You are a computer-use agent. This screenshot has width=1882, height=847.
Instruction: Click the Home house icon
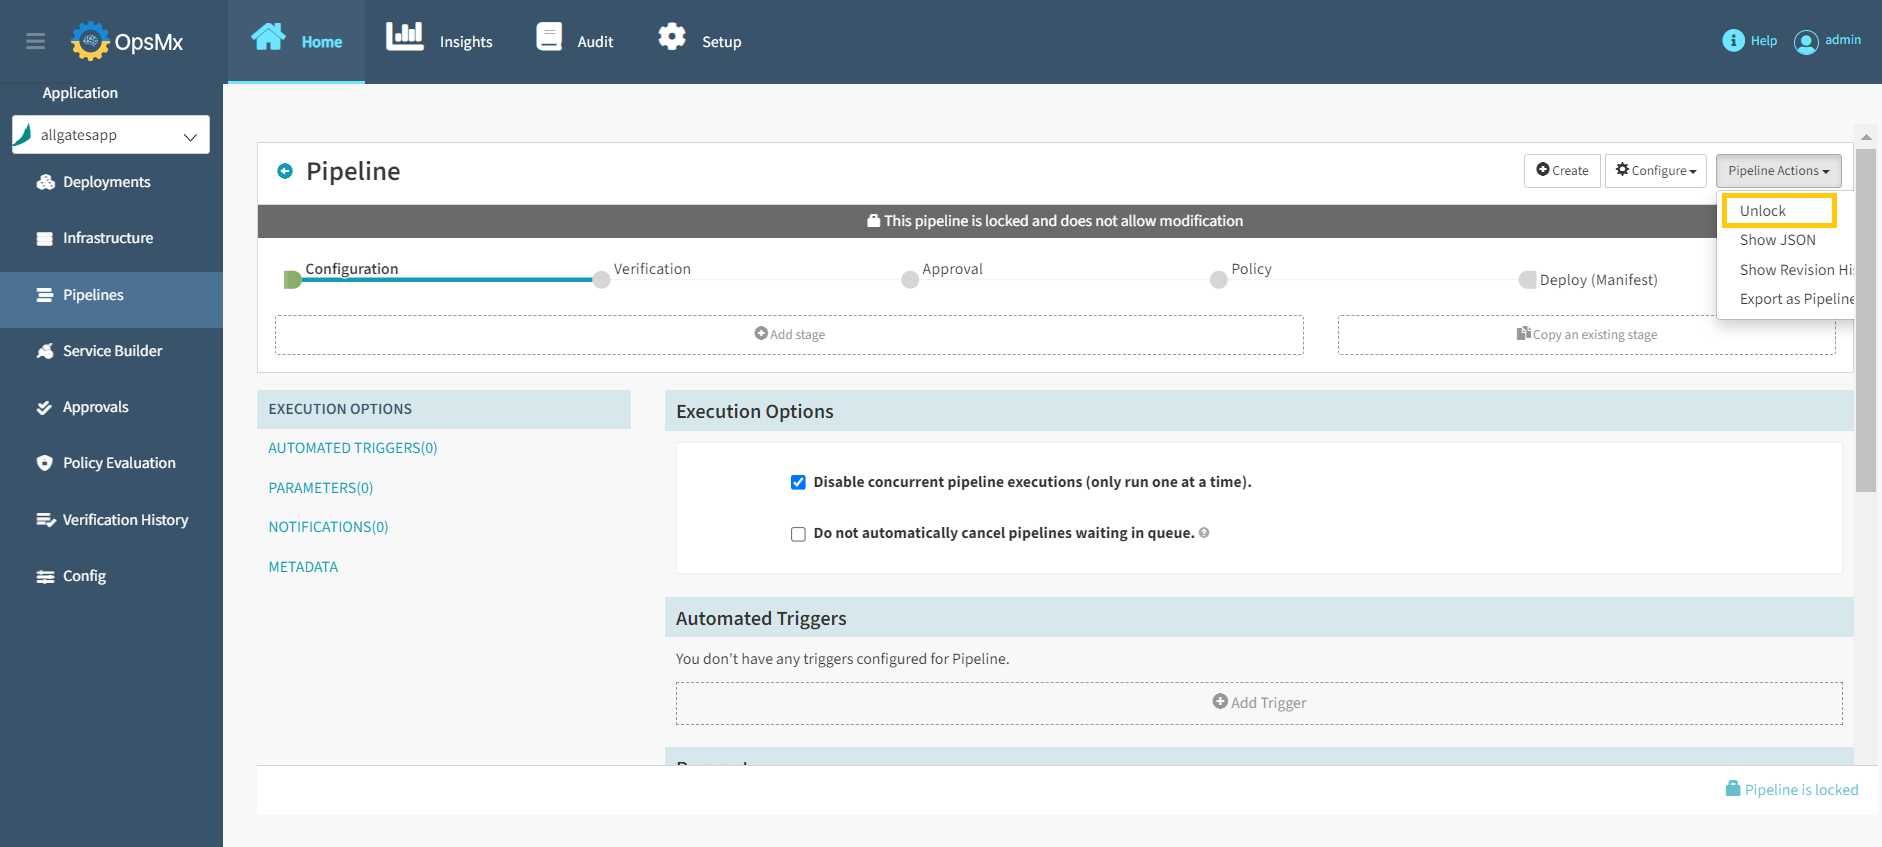coord(268,37)
